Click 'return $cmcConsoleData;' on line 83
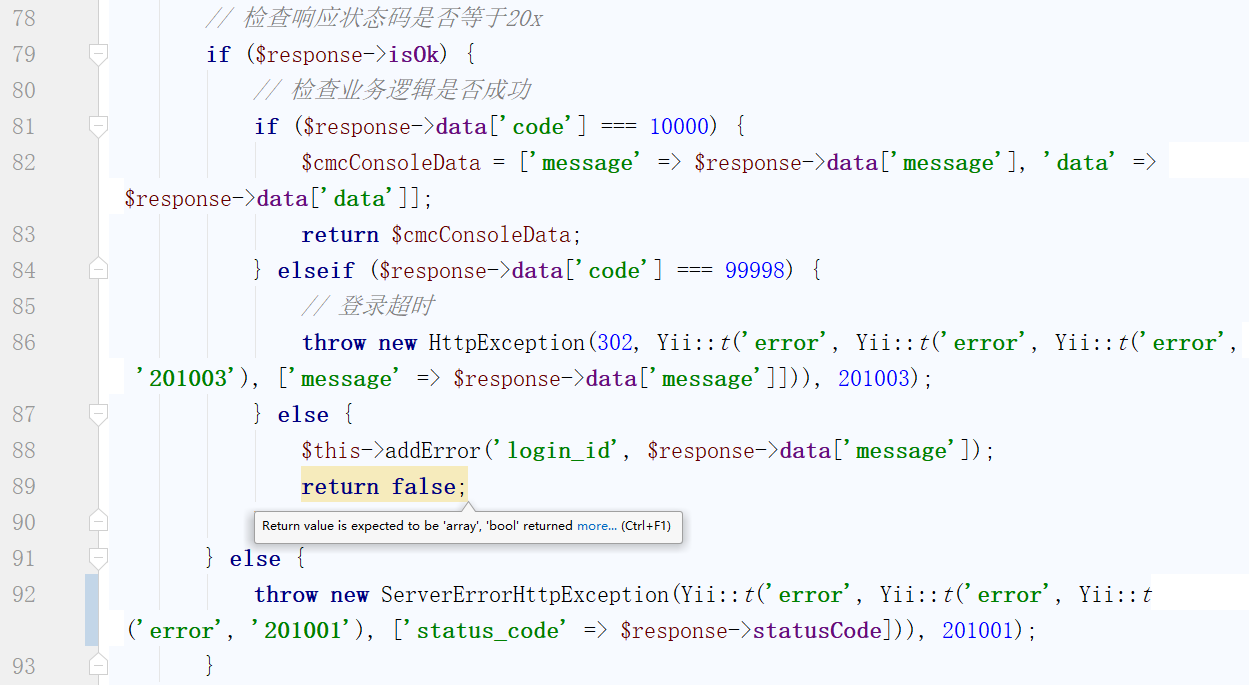Screen dimensions: 1249x685 coord(441,234)
